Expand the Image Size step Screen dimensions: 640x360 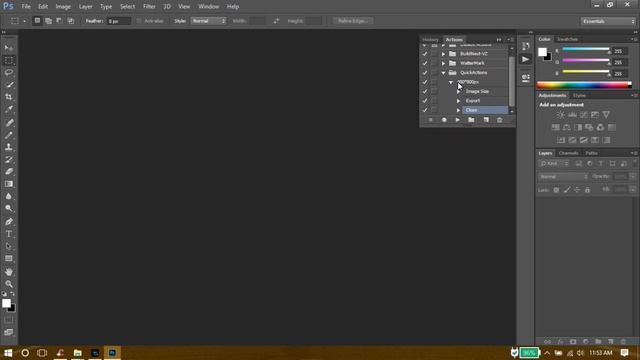pyautogui.click(x=458, y=91)
